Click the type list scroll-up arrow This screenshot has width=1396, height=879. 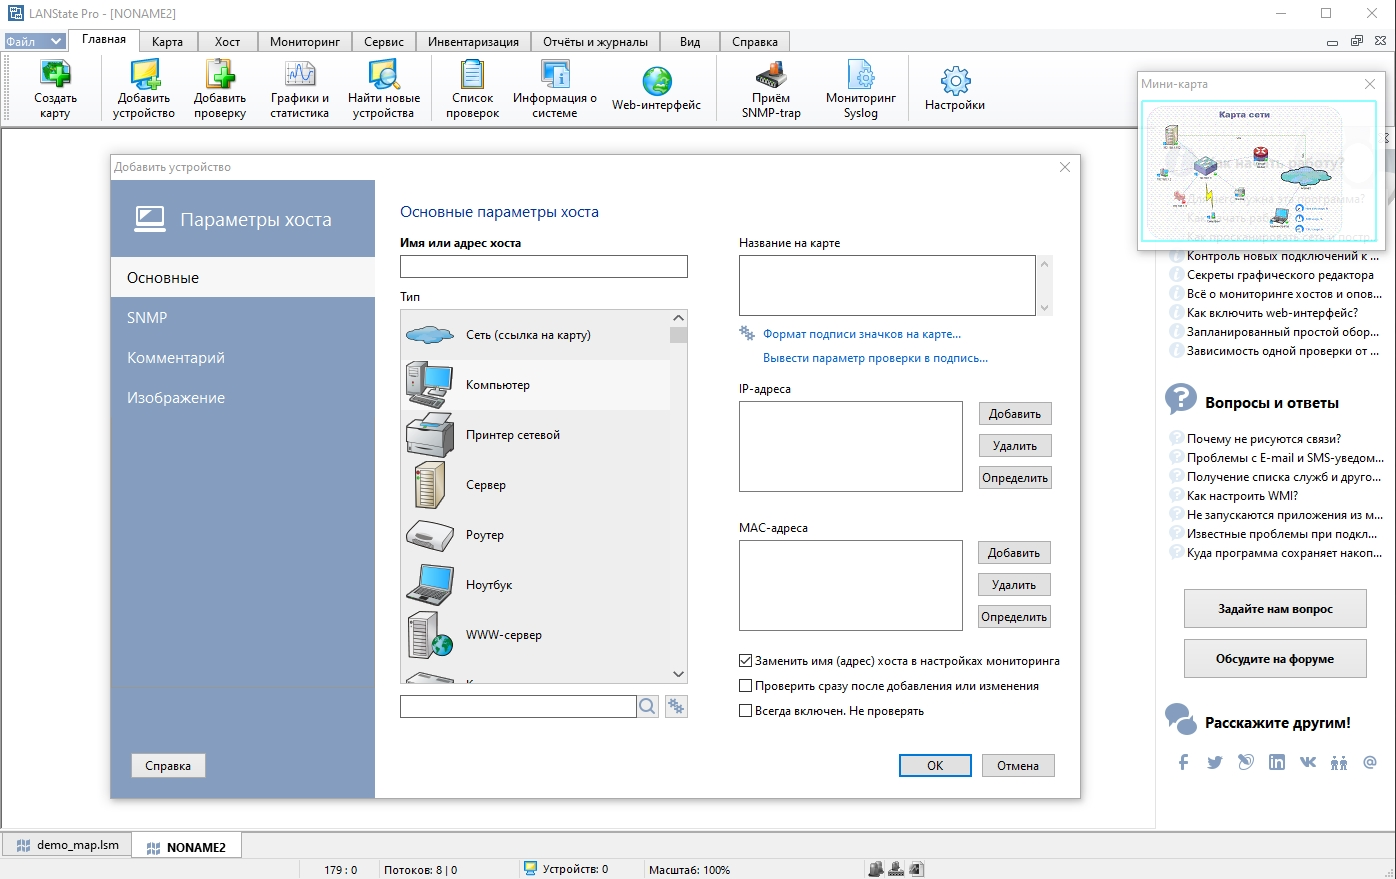679,318
